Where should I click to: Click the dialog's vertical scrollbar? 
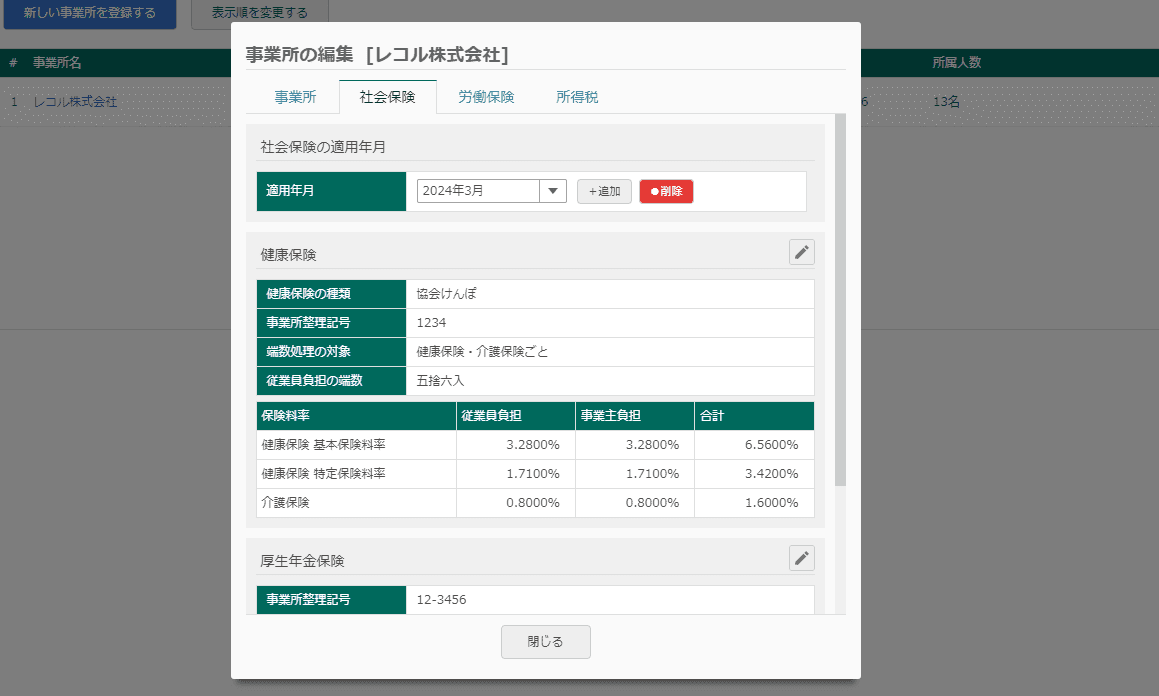click(x=840, y=300)
